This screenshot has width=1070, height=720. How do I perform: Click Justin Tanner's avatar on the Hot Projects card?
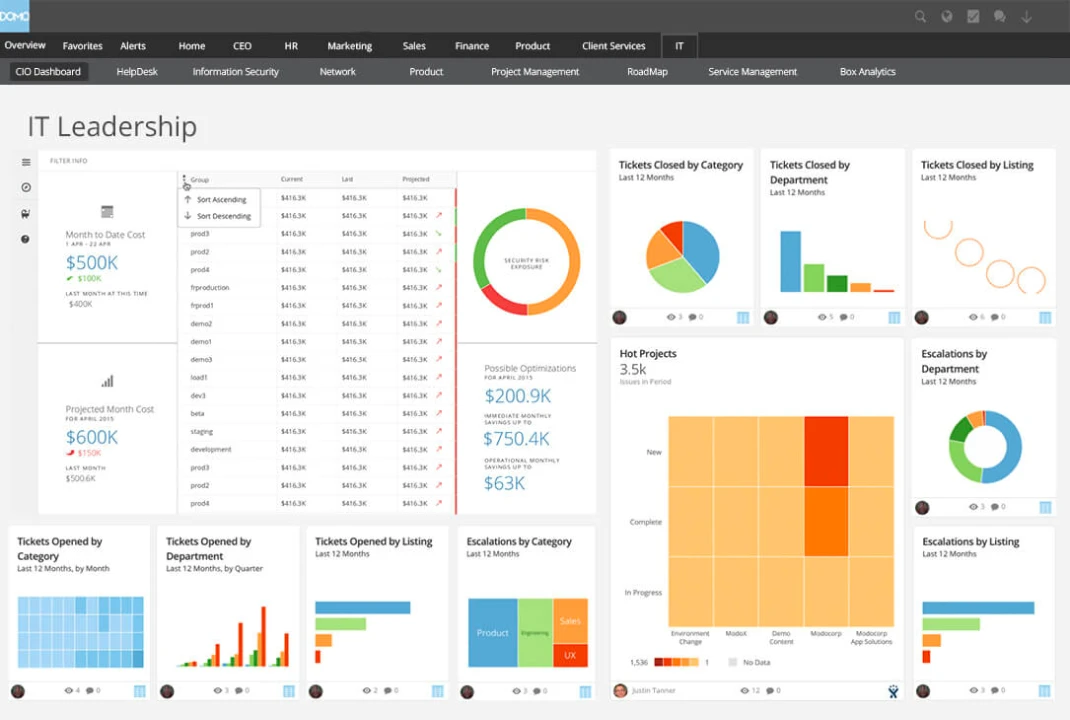620,691
